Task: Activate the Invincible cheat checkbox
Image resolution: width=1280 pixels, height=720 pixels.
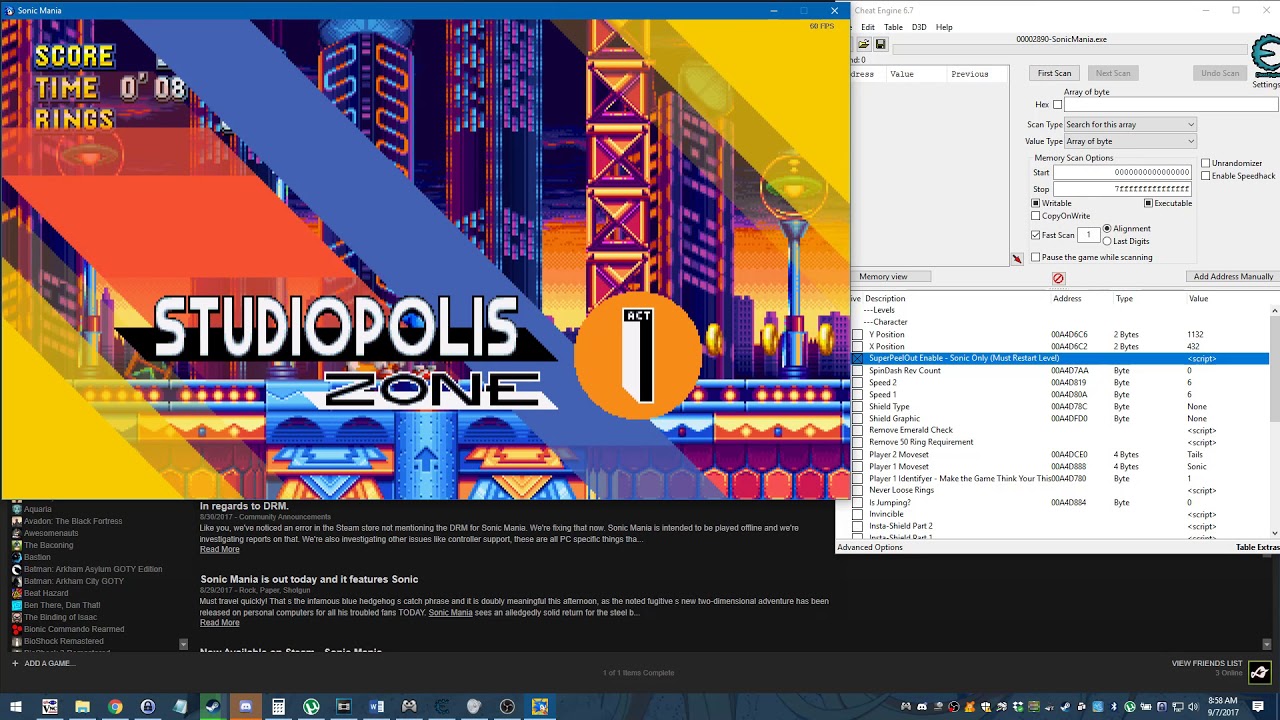Action: click(857, 515)
